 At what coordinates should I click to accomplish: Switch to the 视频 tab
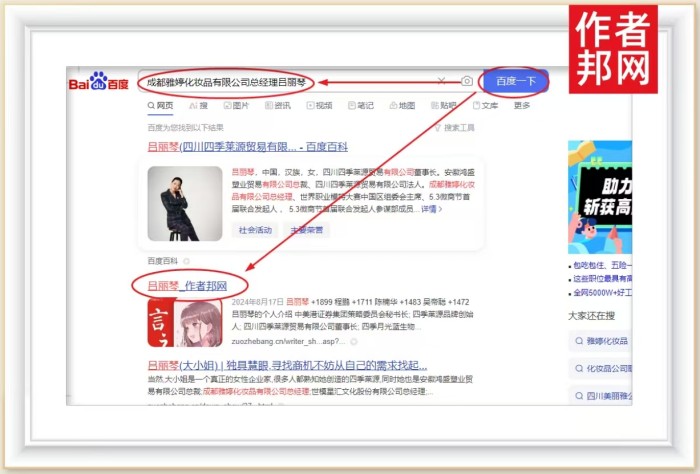pos(321,105)
